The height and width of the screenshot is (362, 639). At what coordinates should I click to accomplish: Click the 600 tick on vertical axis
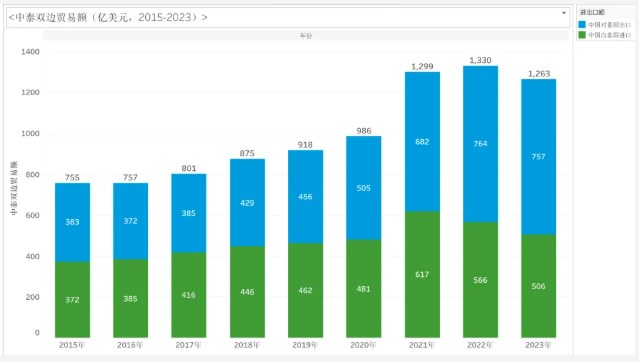pos(33,215)
